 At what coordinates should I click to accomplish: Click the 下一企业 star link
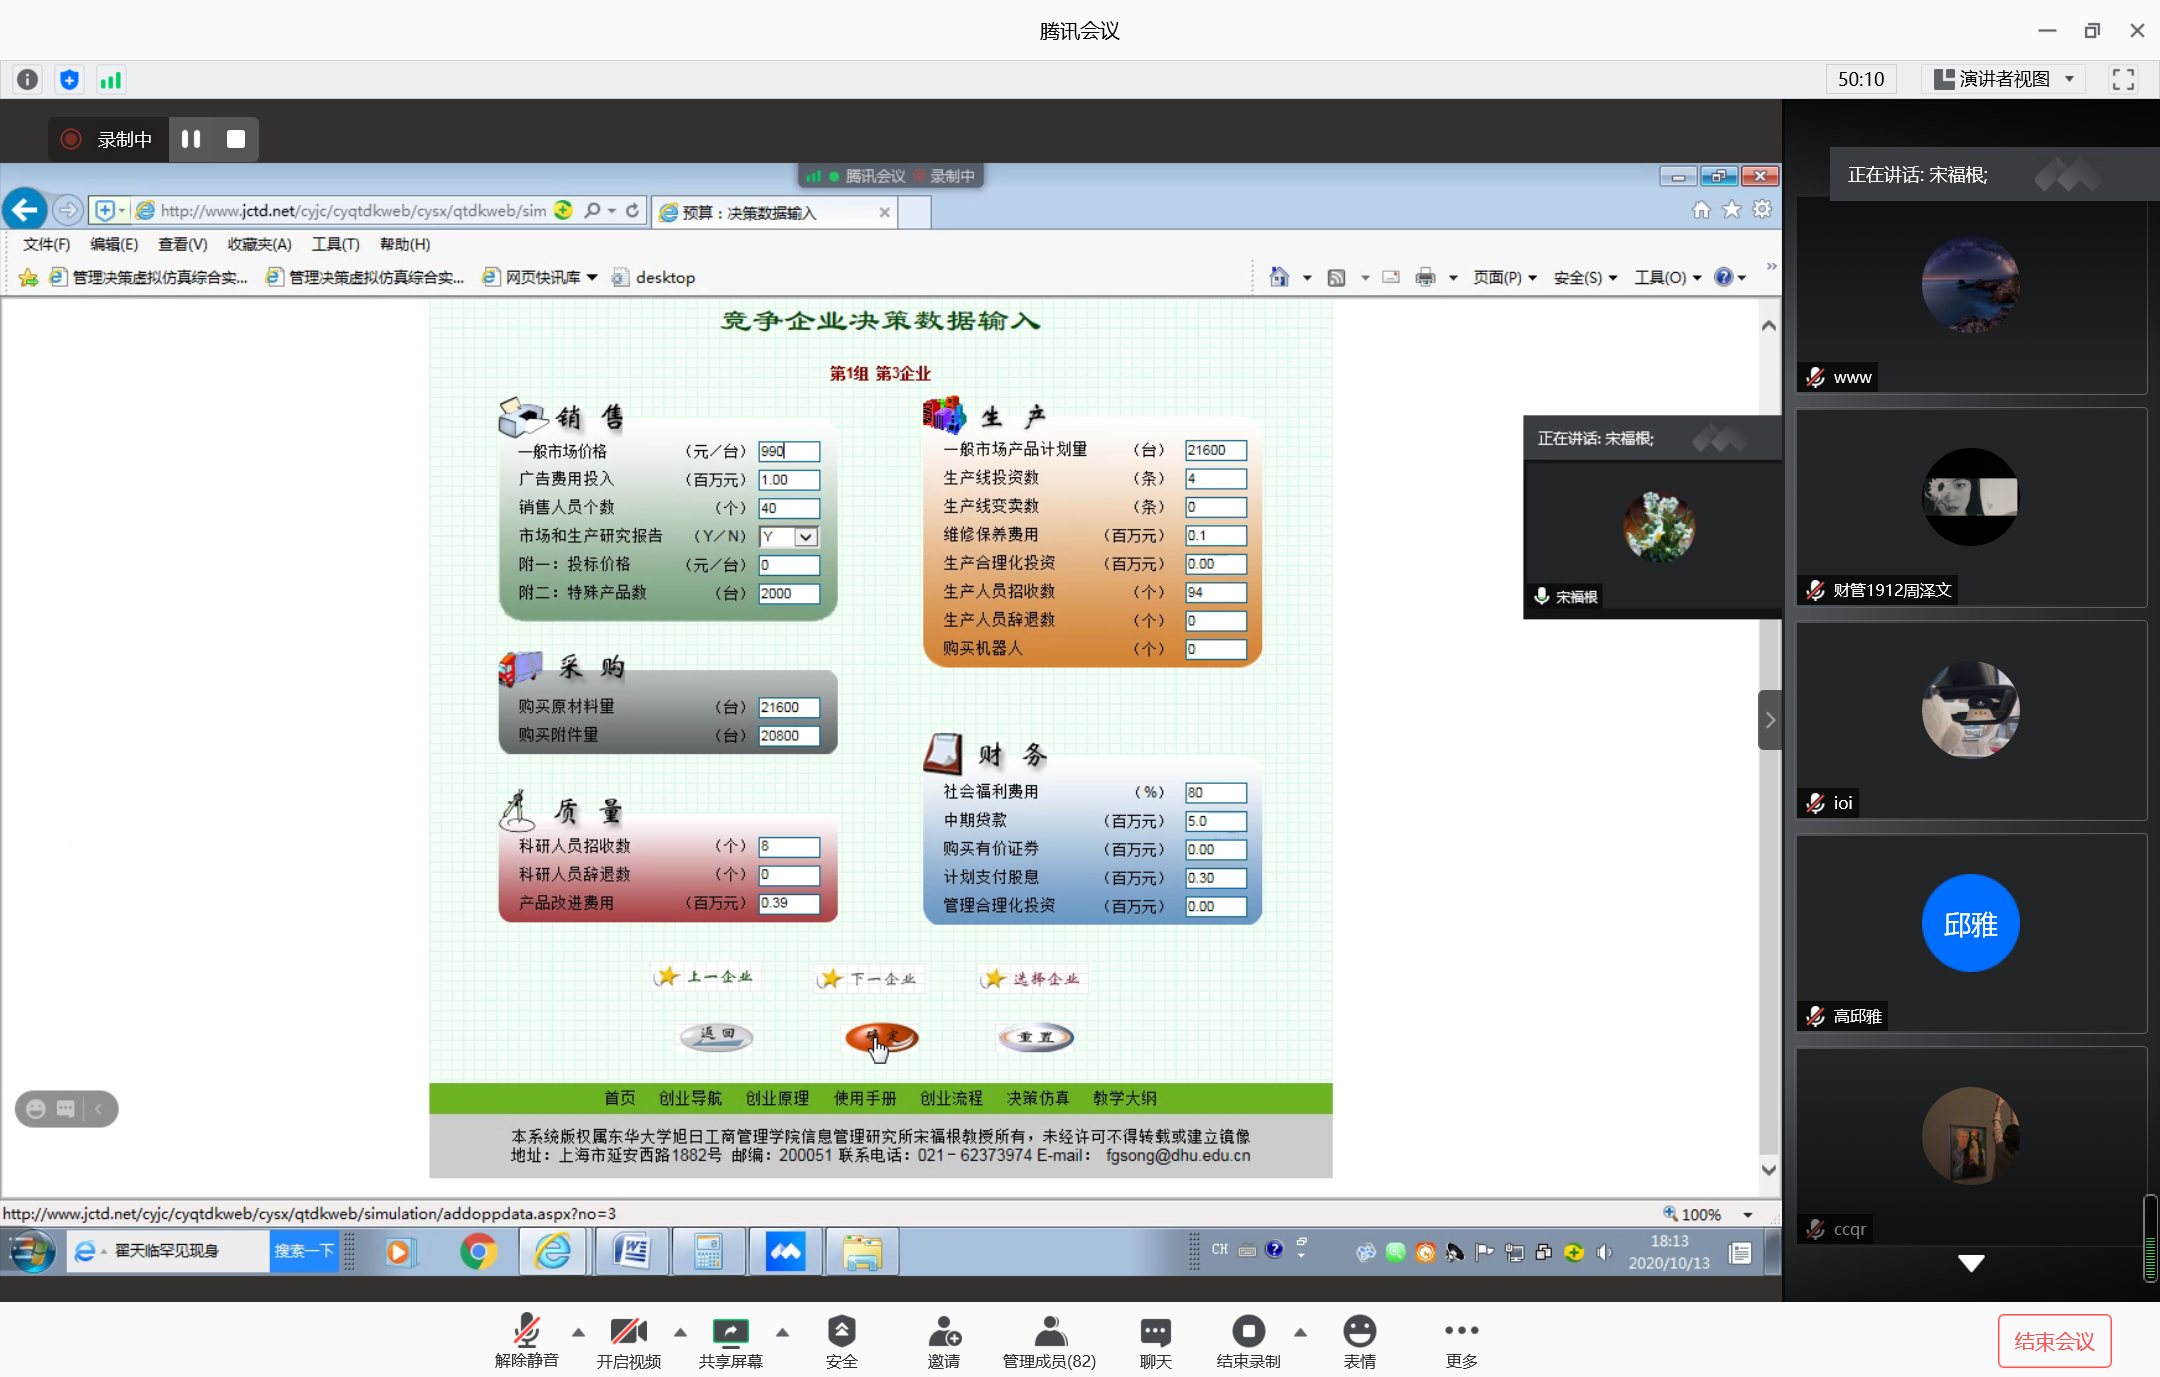[x=869, y=979]
